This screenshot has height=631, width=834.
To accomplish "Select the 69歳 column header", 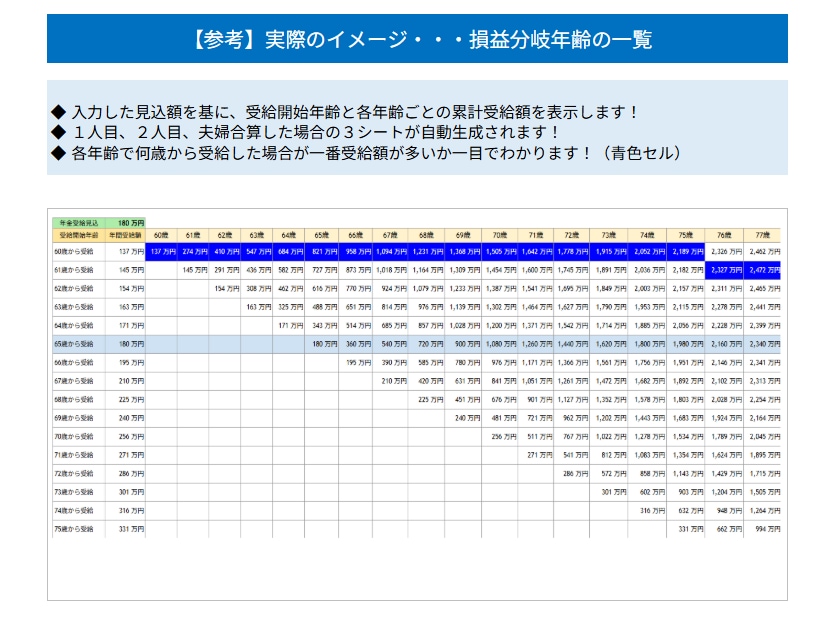I will (463, 235).
